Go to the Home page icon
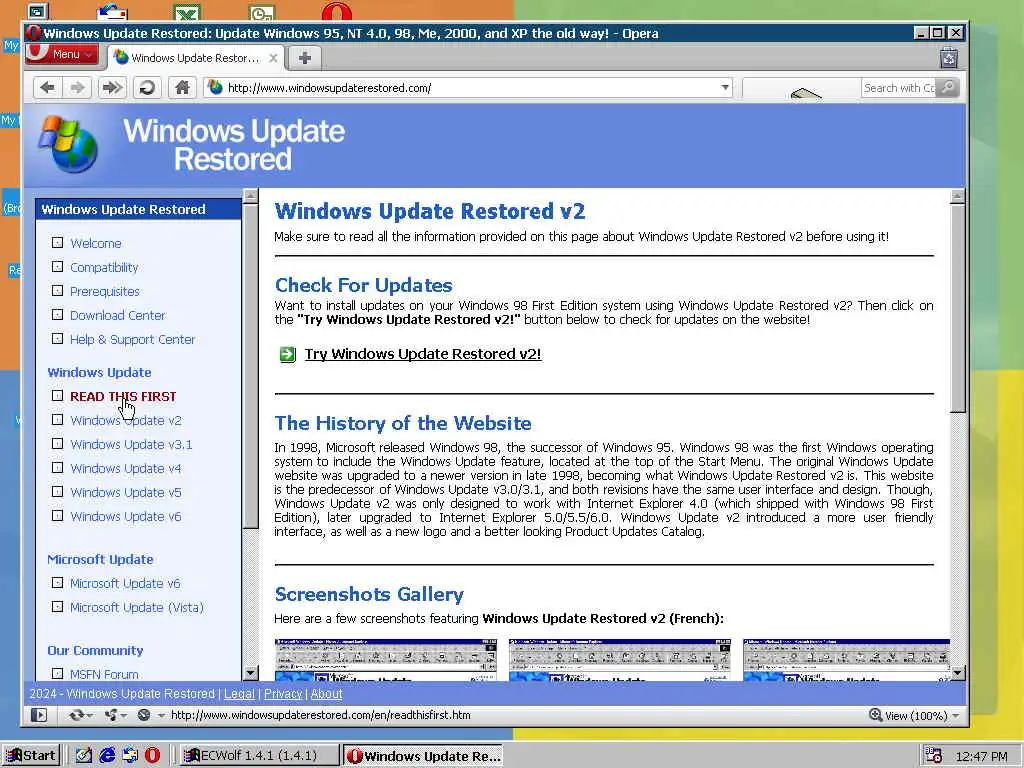1024x768 pixels. tap(182, 88)
